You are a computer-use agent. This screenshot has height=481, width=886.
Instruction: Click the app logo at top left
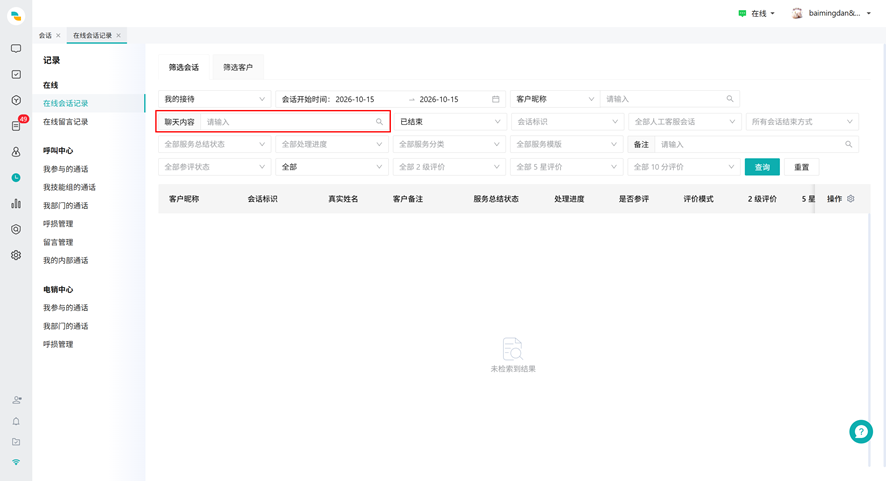16,16
